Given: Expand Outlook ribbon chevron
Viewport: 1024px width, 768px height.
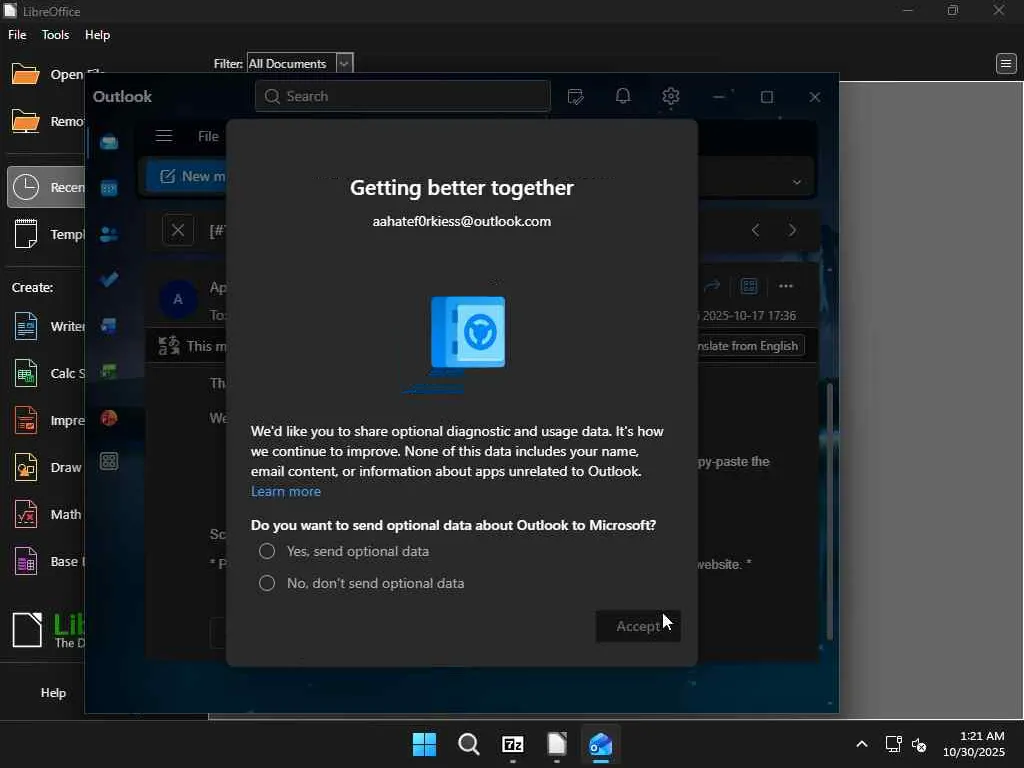Looking at the screenshot, I should [797, 182].
